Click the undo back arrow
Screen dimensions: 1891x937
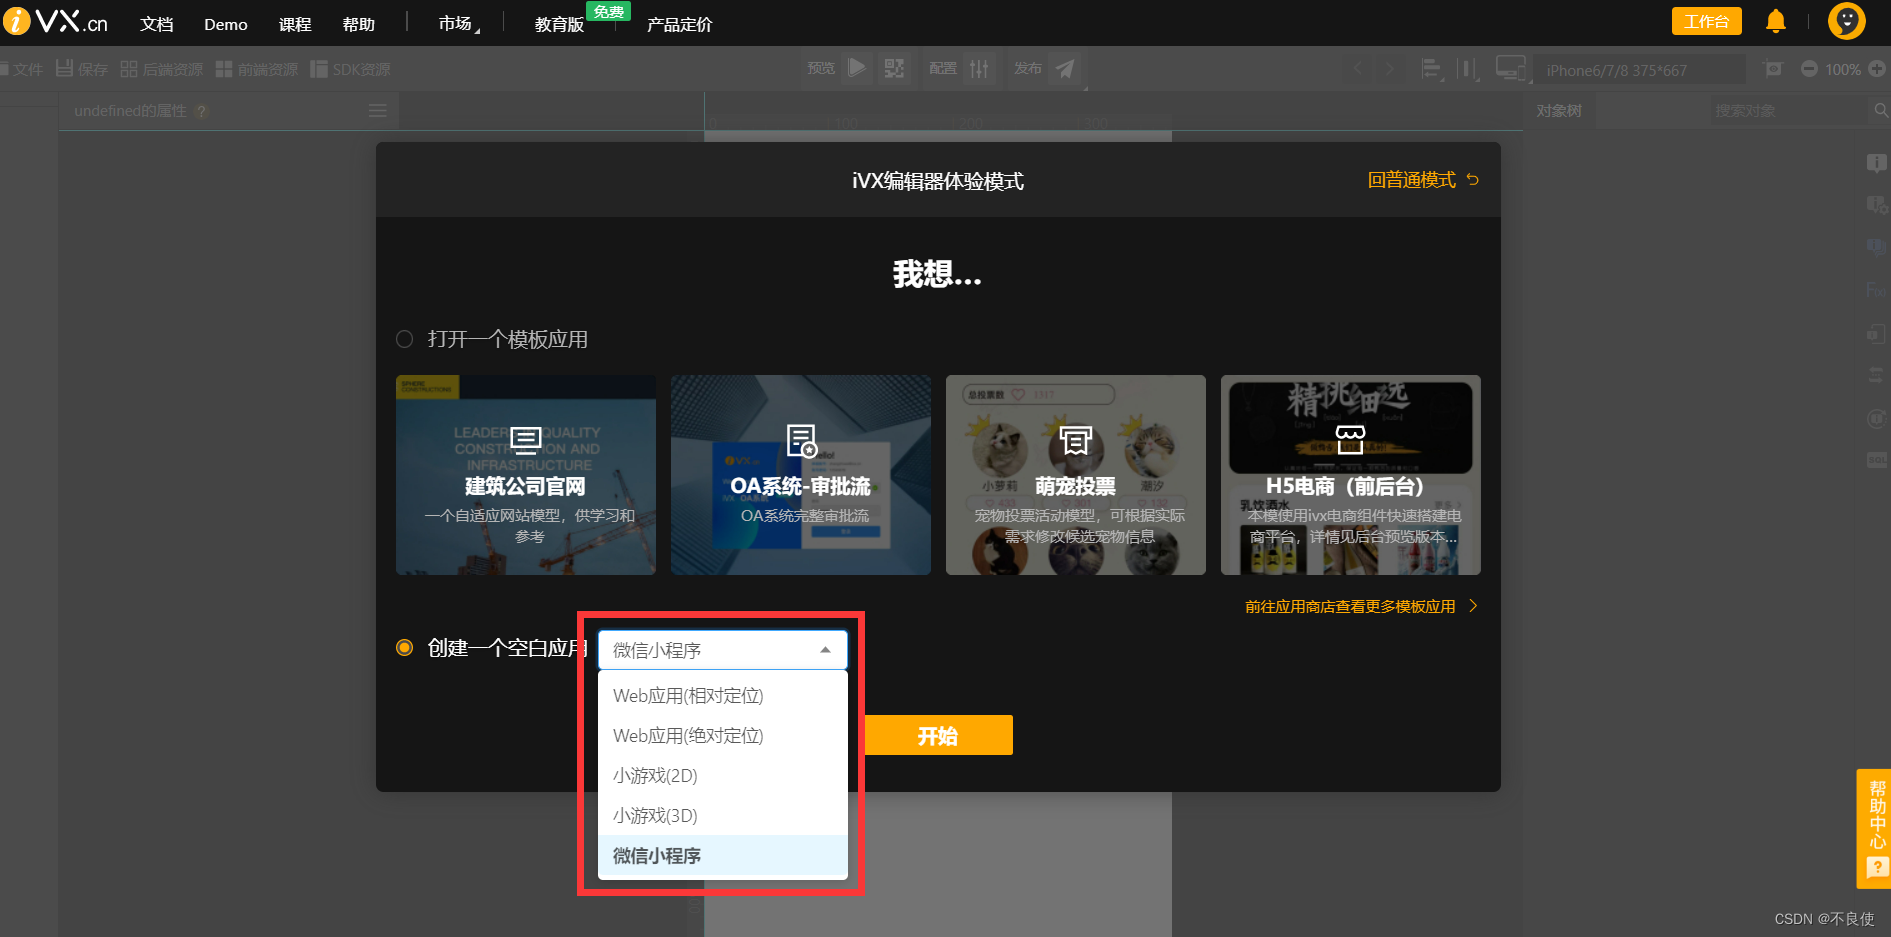pyautogui.click(x=1358, y=69)
